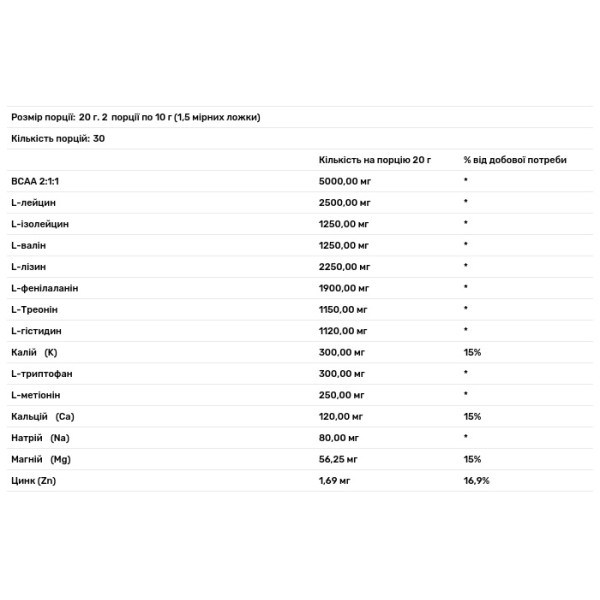Click the 'Магній (Mg)' ingredient name
Image resolution: width=600 pixels, height=600 pixels.
[x=40, y=458]
